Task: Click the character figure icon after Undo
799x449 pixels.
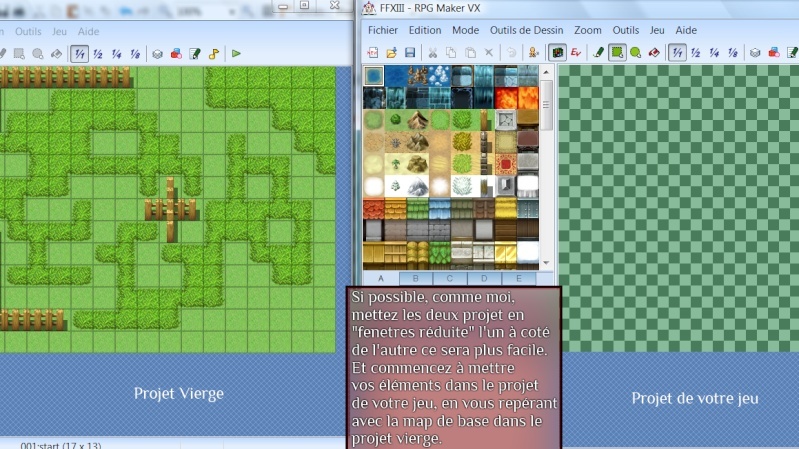Action: [534, 53]
